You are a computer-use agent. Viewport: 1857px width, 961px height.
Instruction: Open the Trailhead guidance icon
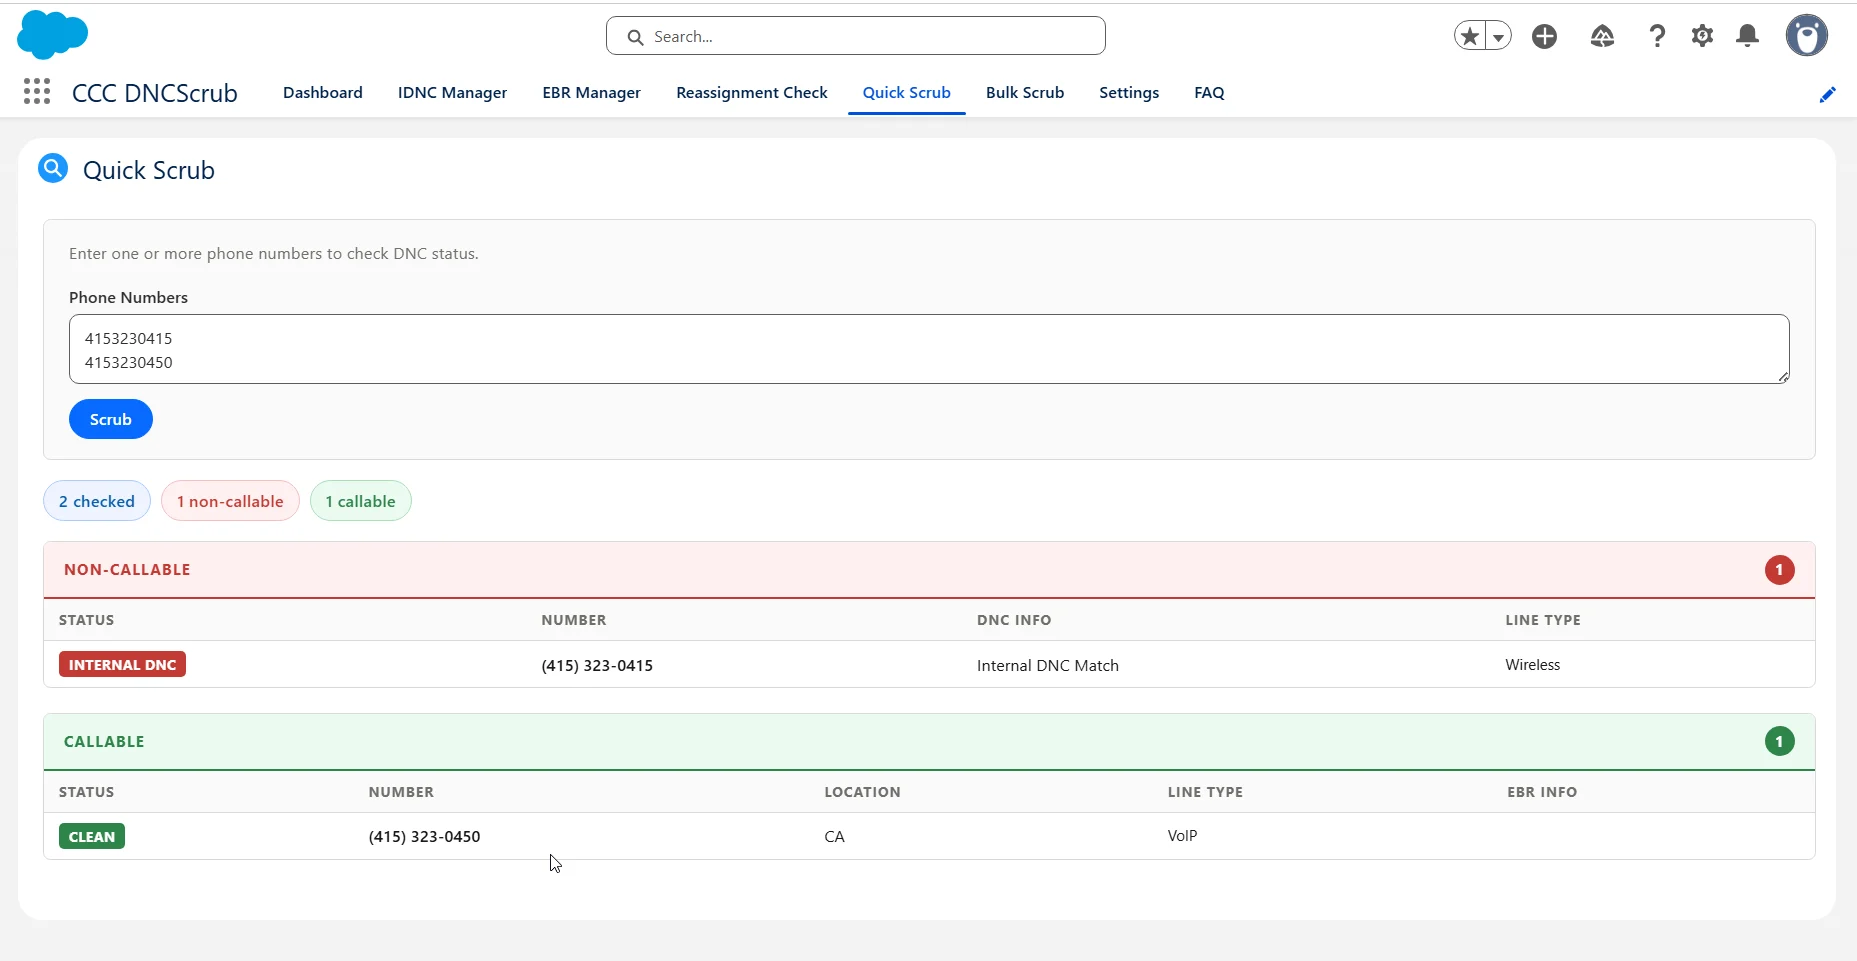pos(1602,36)
